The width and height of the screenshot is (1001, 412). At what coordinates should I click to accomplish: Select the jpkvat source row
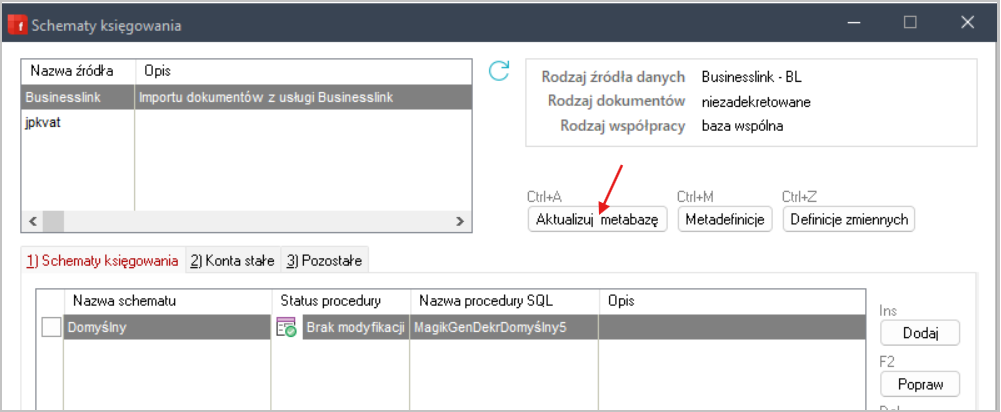click(246, 123)
